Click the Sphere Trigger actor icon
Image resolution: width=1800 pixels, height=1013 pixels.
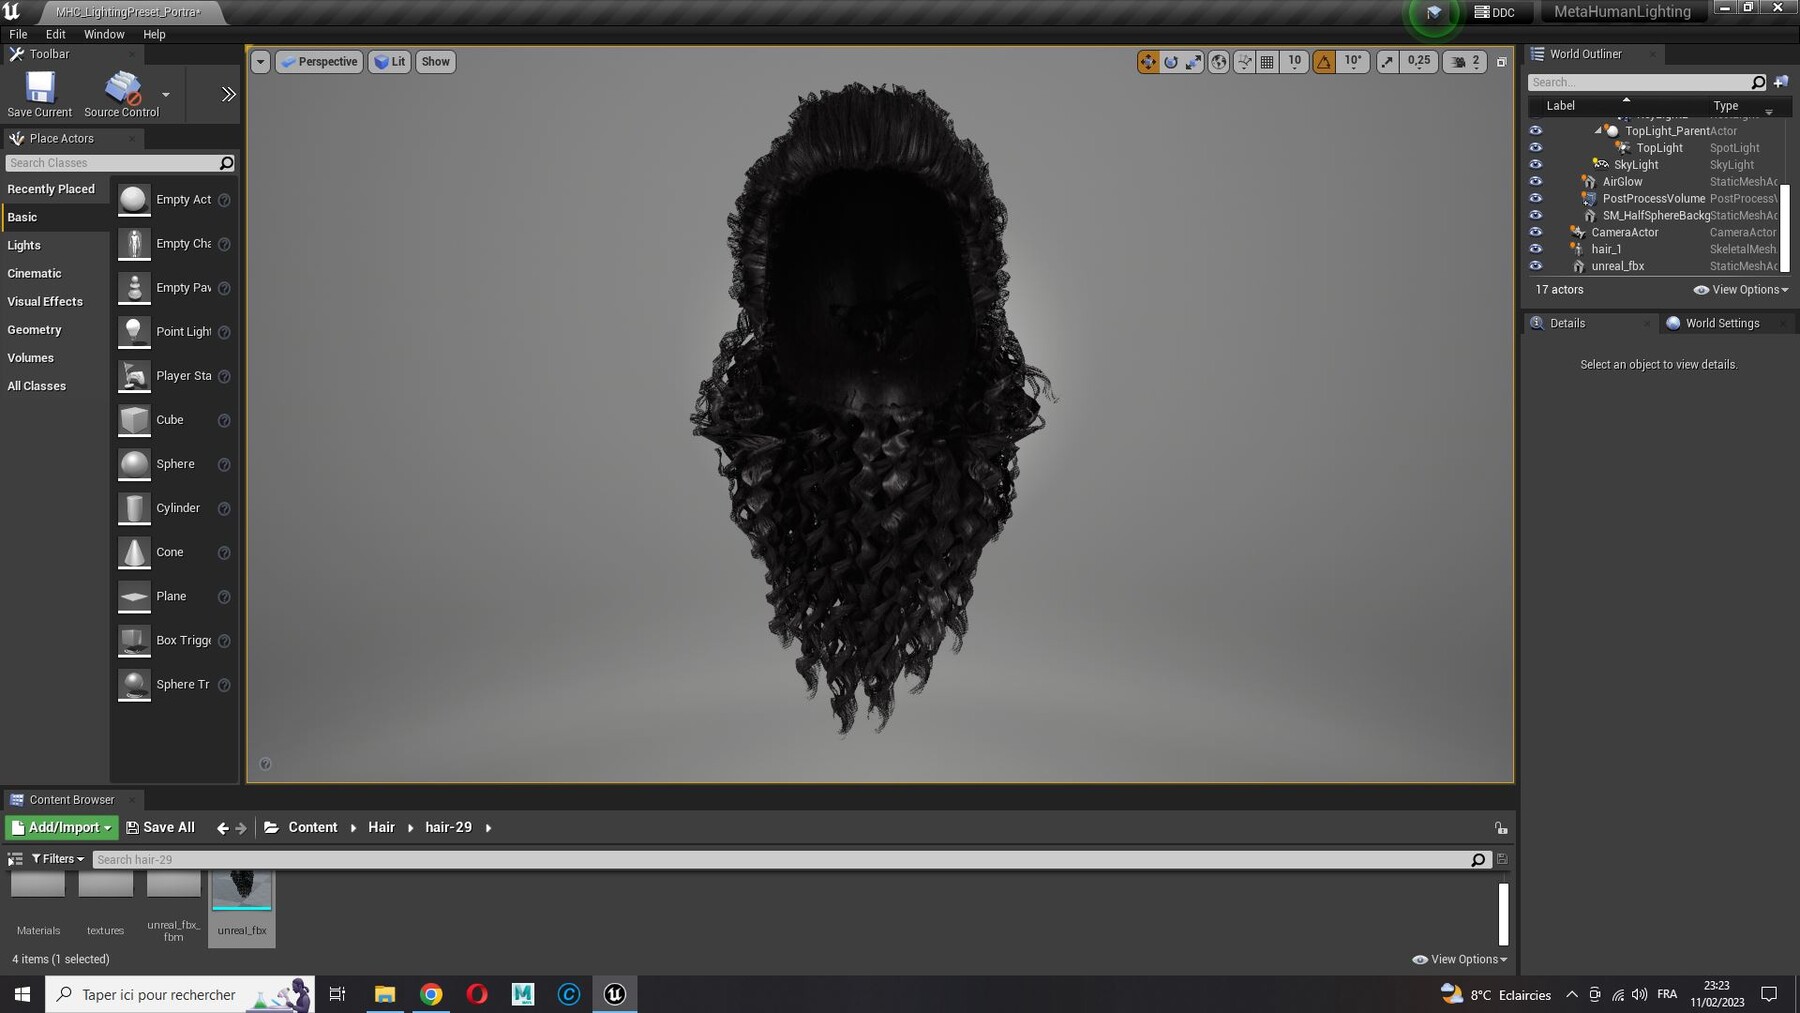[x=134, y=685]
